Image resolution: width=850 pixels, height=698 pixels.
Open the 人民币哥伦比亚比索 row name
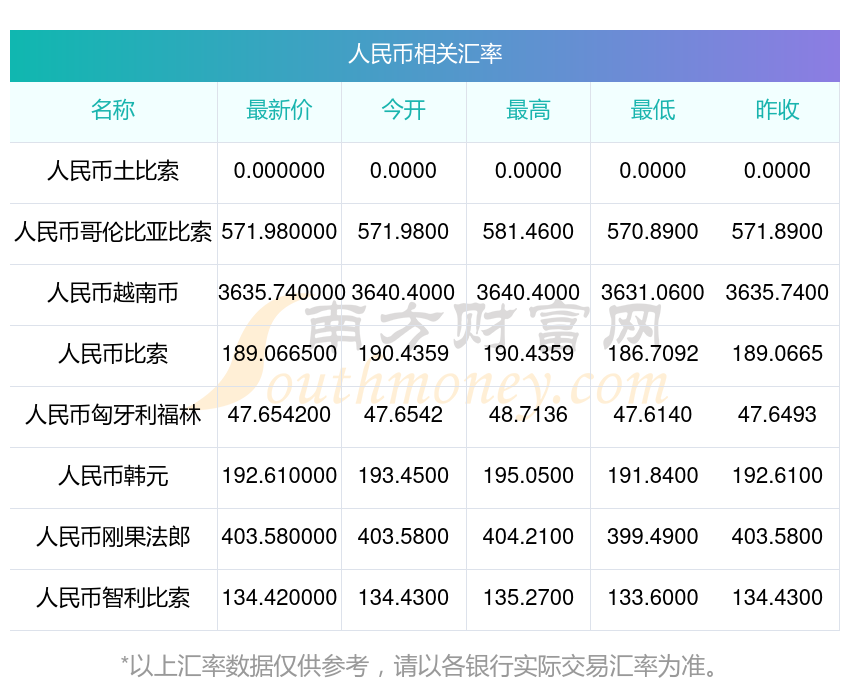click(113, 232)
